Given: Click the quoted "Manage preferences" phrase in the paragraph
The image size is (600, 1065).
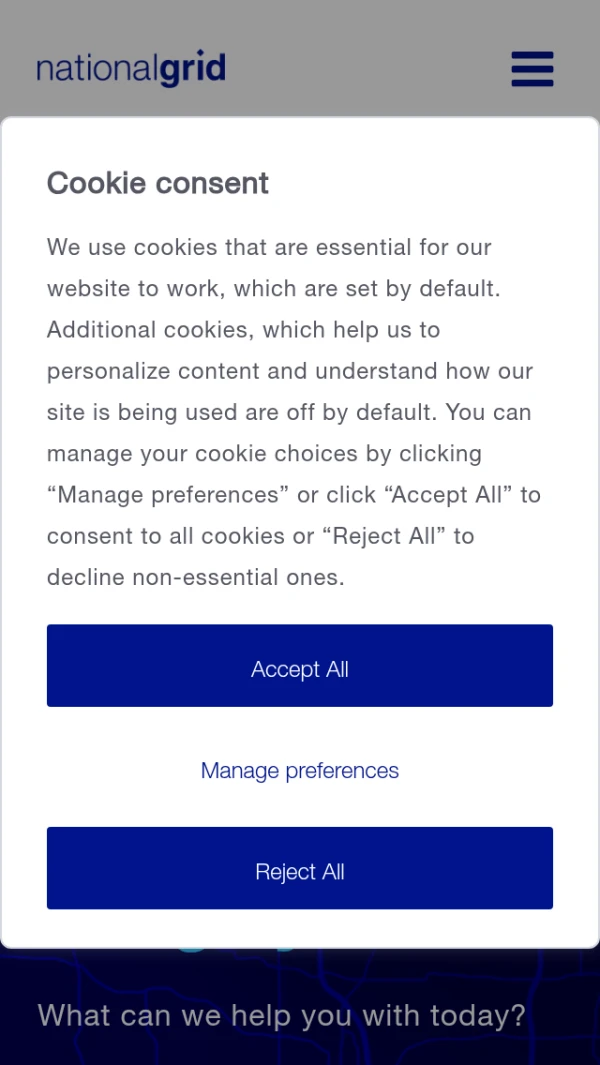Looking at the screenshot, I should pyautogui.click(x=168, y=495).
